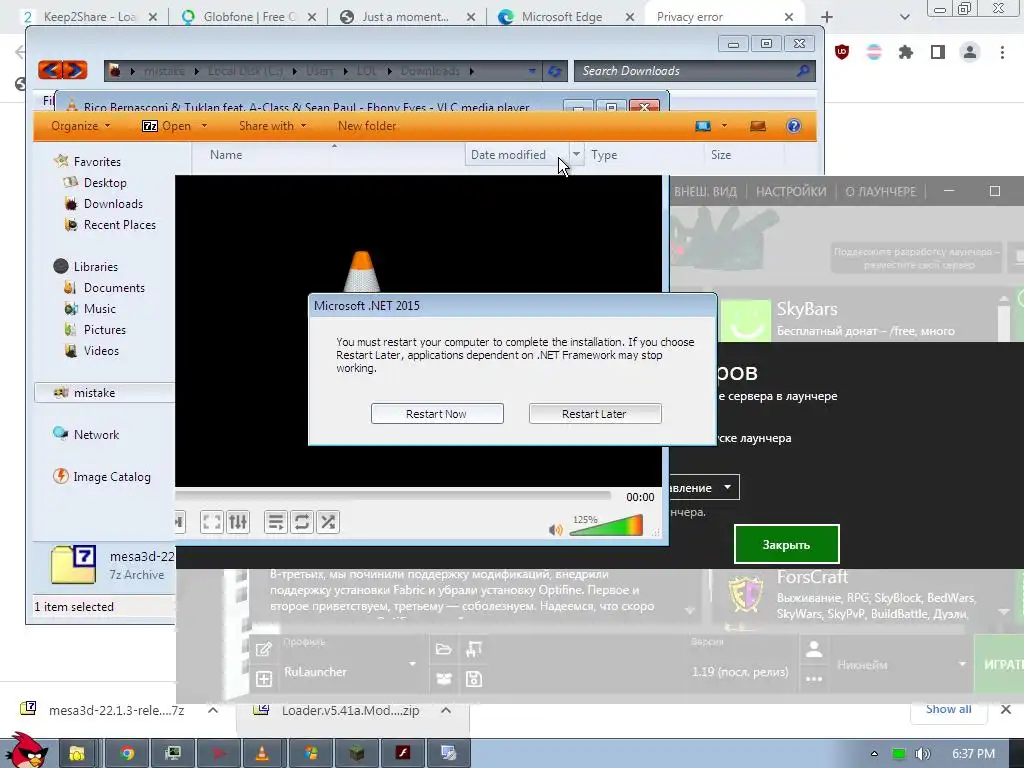Expand the Open button dropdown arrow

click(x=204, y=126)
